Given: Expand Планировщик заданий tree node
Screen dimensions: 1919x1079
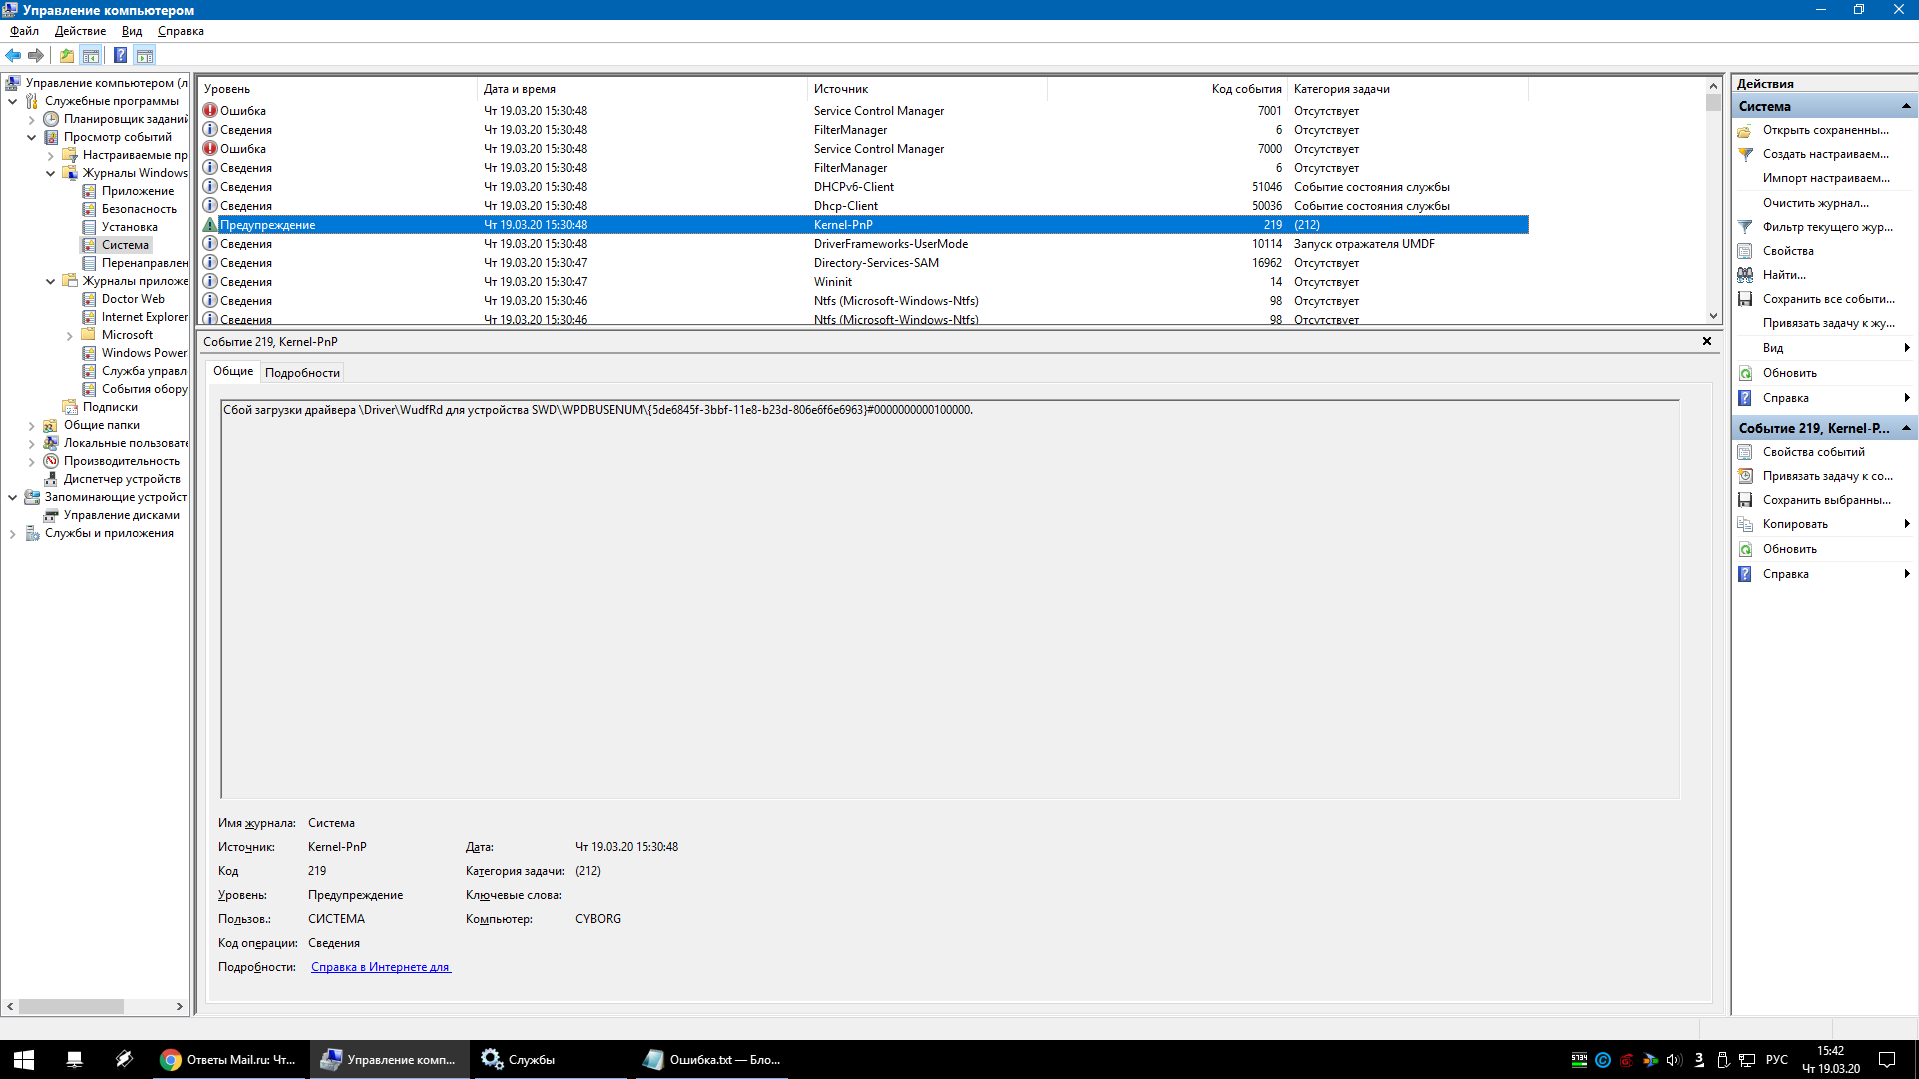Looking at the screenshot, I should point(31,120).
